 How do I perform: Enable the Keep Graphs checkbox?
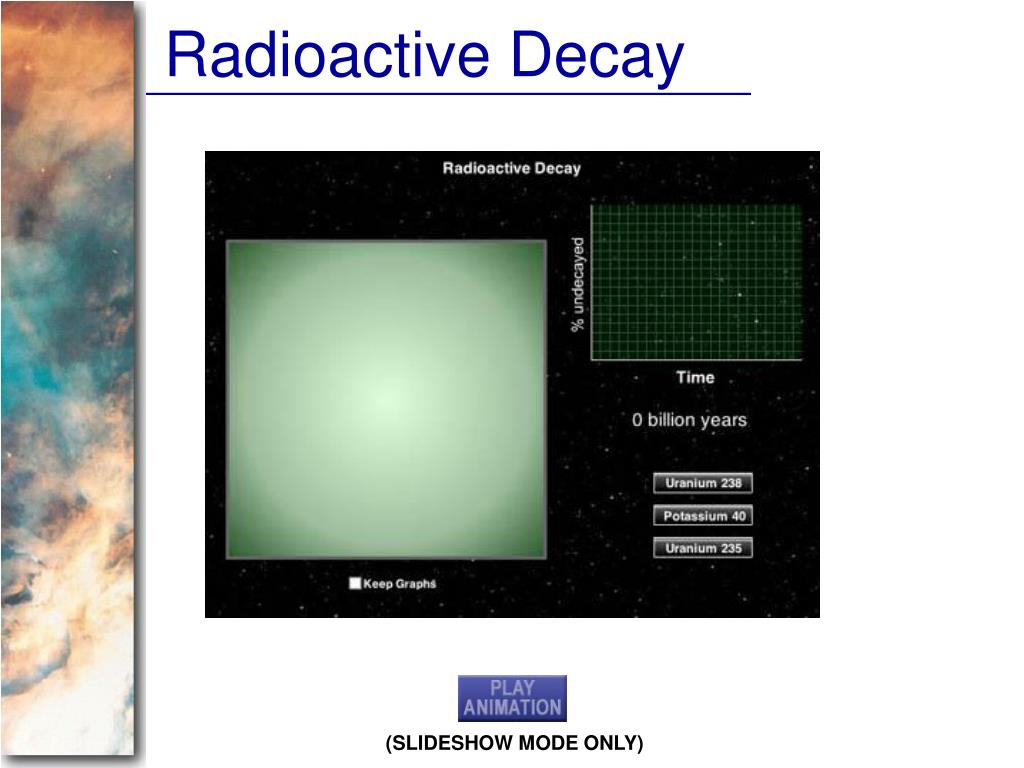click(x=355, y=584)
